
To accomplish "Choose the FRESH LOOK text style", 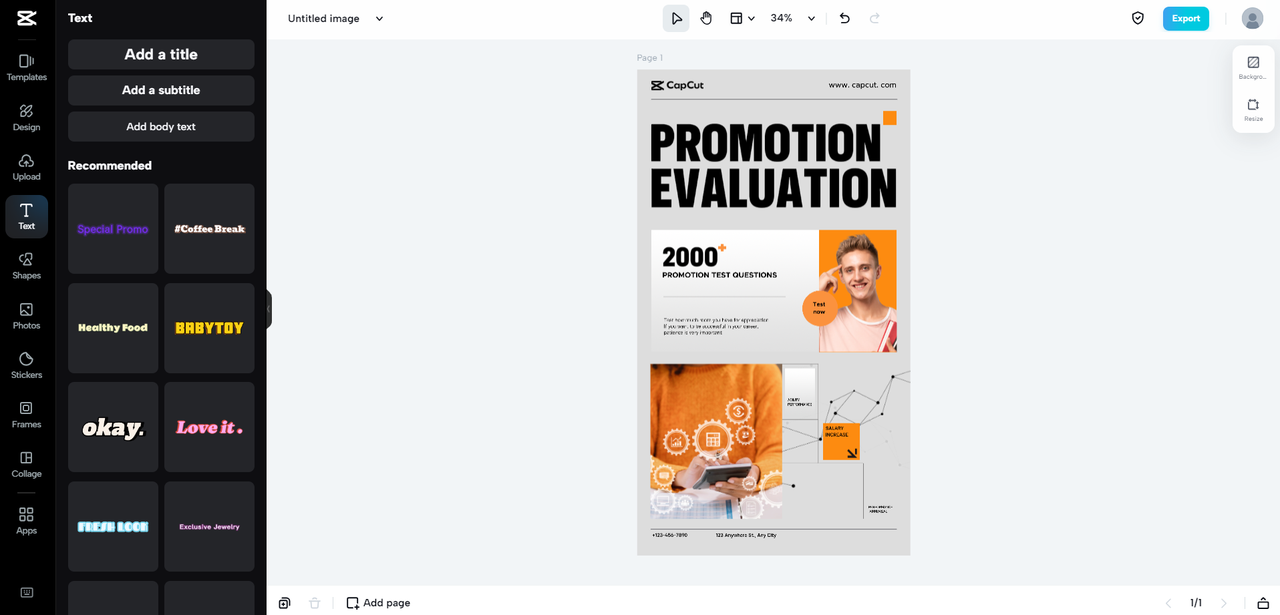I will coord(113,526).
